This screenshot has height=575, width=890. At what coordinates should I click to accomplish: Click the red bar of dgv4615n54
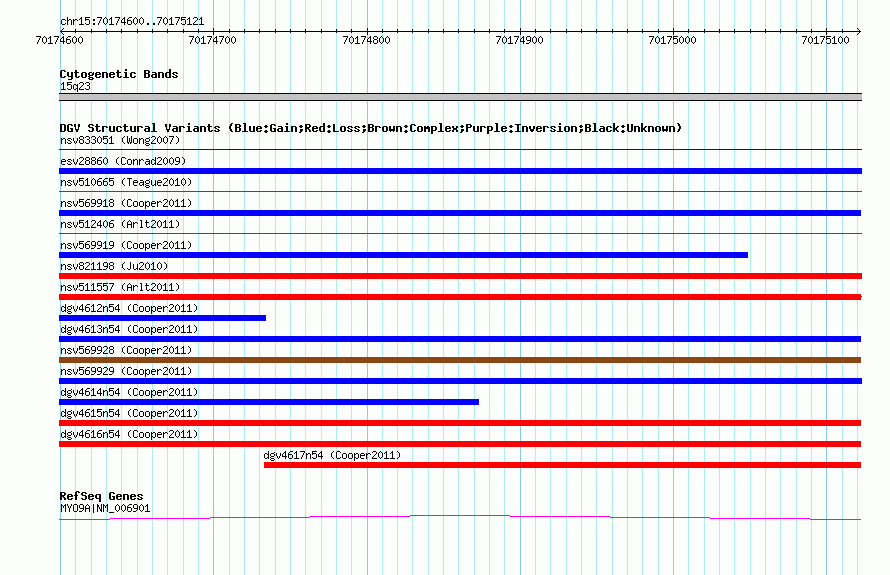[x=460, y=423]
